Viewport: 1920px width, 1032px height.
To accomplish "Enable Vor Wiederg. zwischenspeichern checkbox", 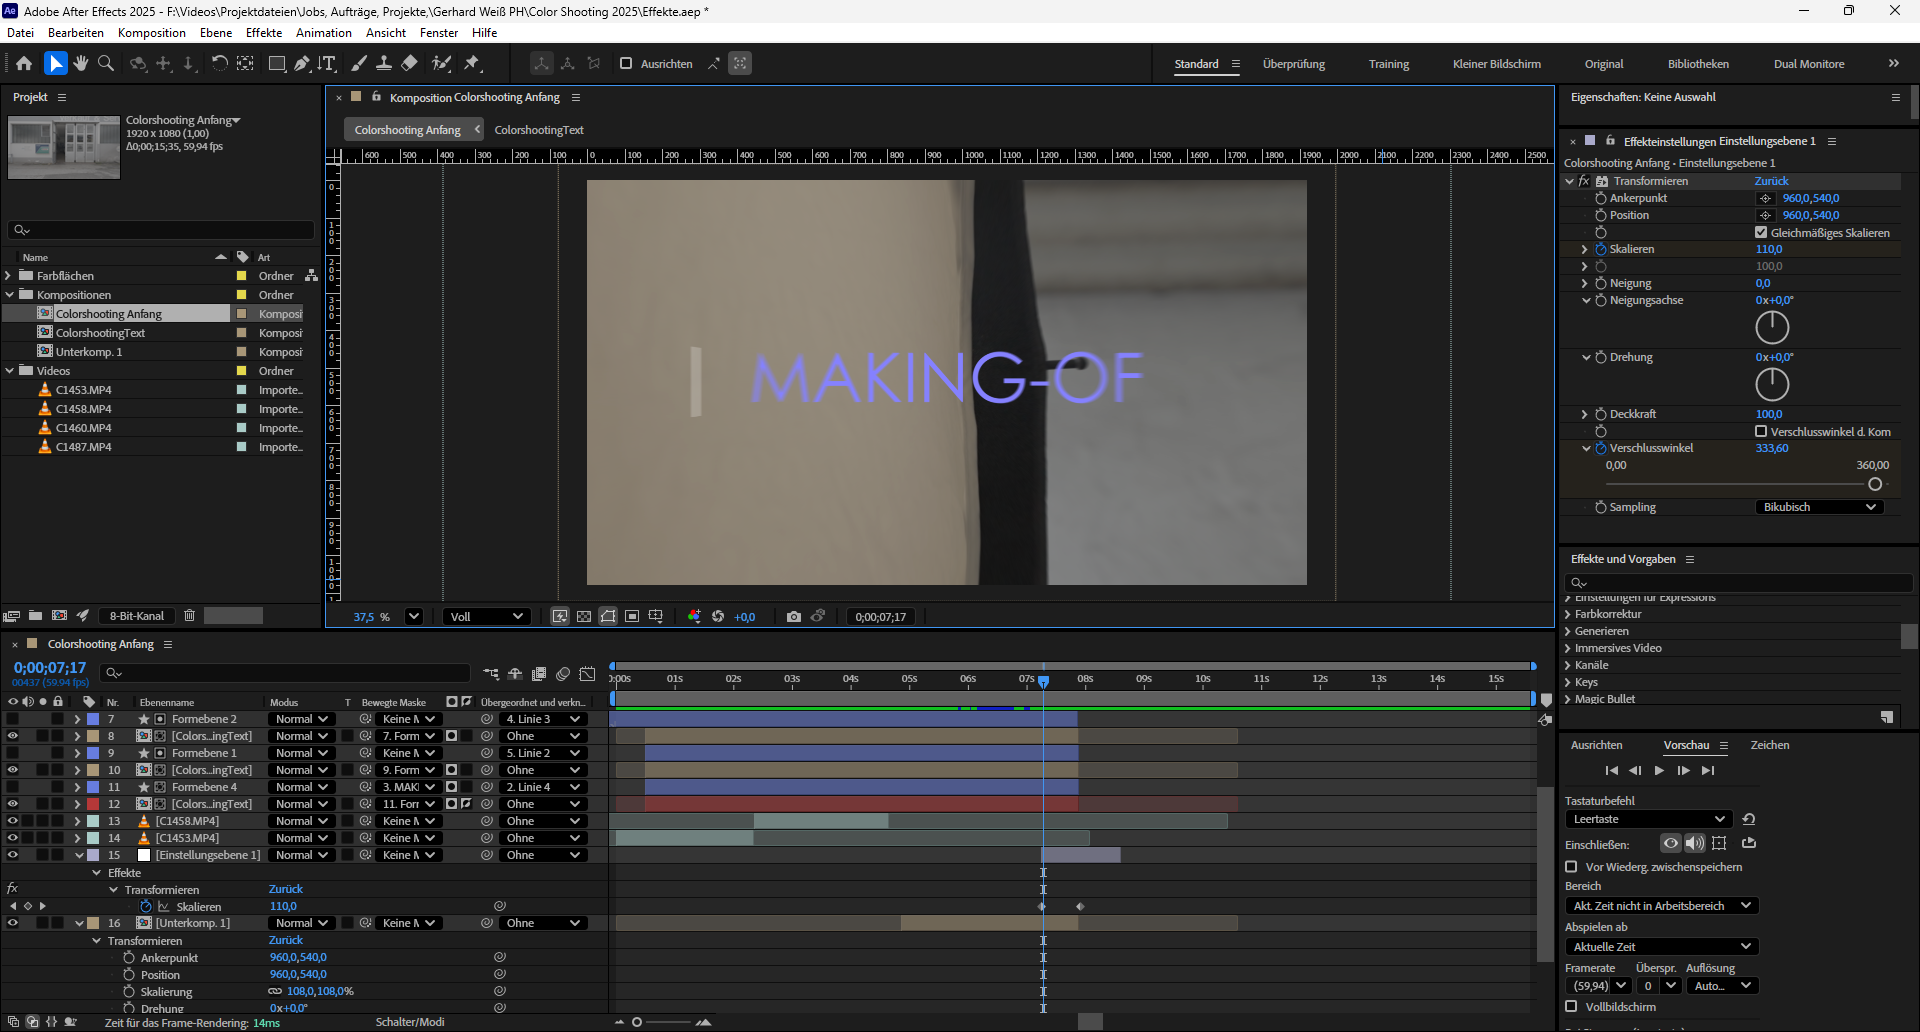I will pos(1571,867).
